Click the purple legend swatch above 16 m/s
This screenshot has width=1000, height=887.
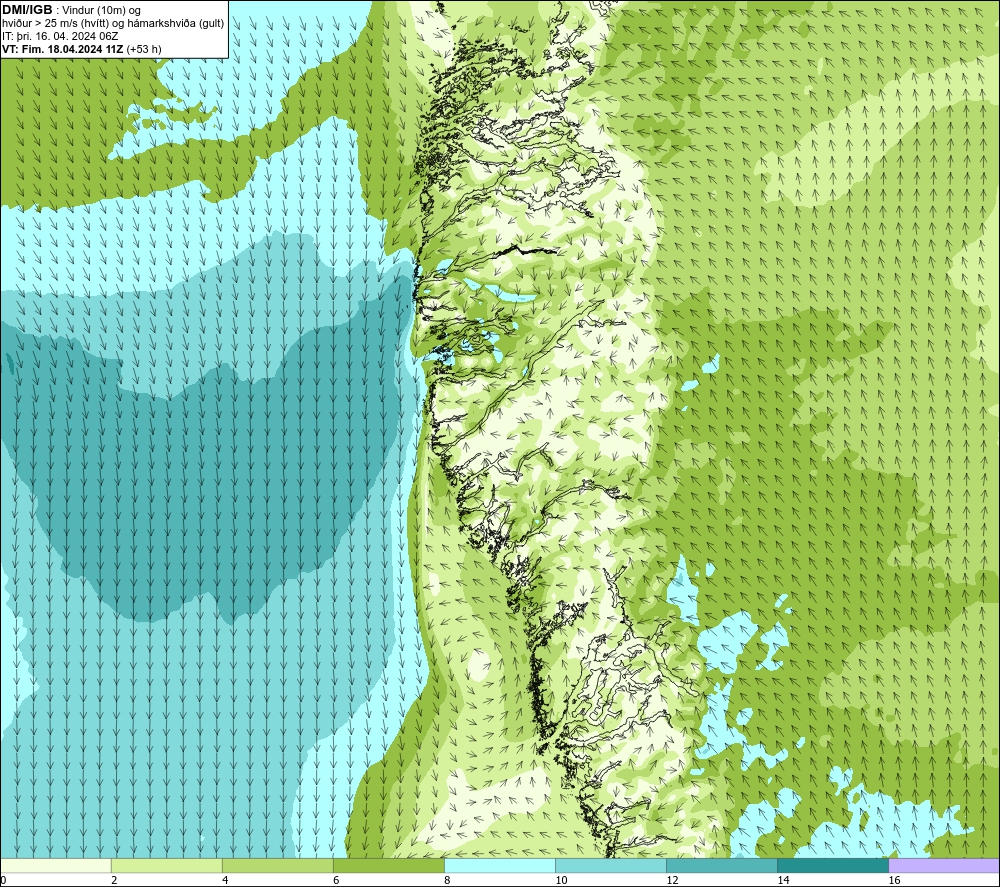coord(944,865)
